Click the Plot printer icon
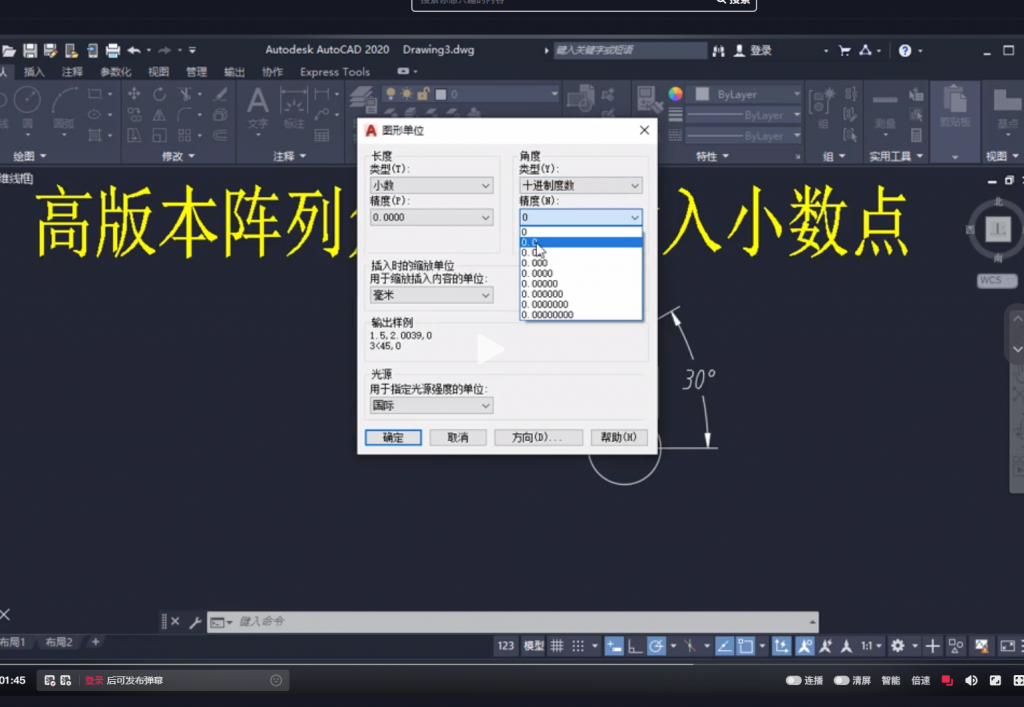This screenshot has height=707, width=1024. click(112, 50)
